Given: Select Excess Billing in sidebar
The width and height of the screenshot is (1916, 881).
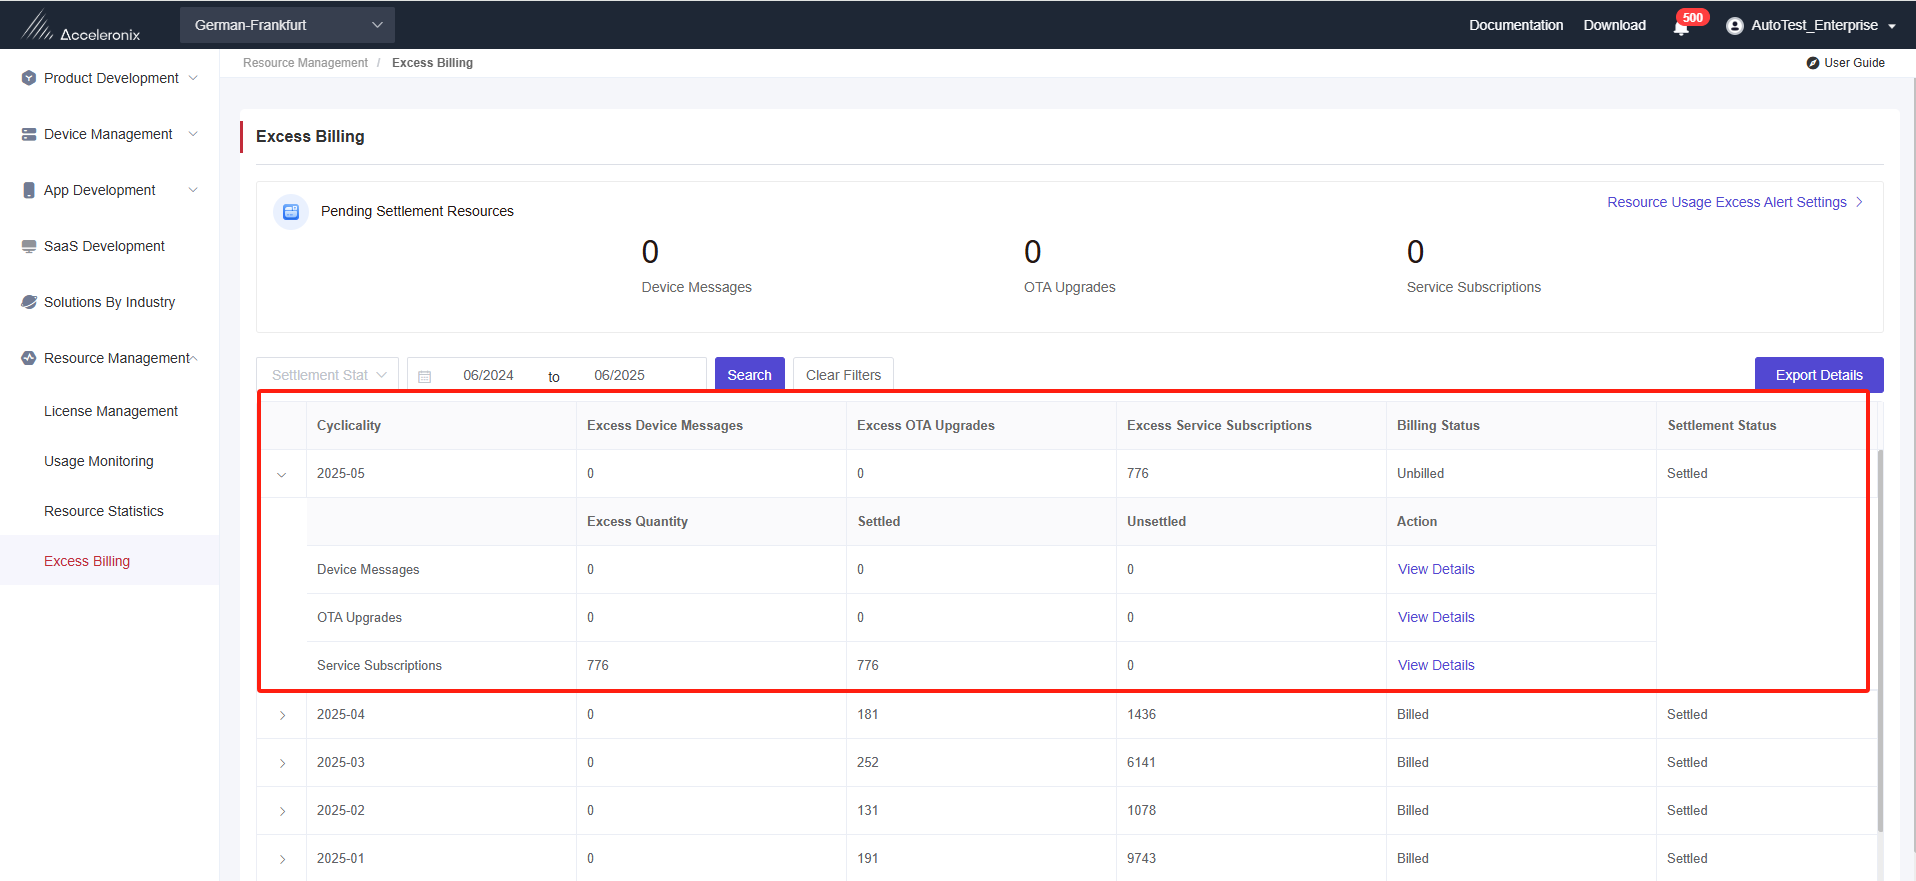Looking at the screenshot, I should coord(87,561).
